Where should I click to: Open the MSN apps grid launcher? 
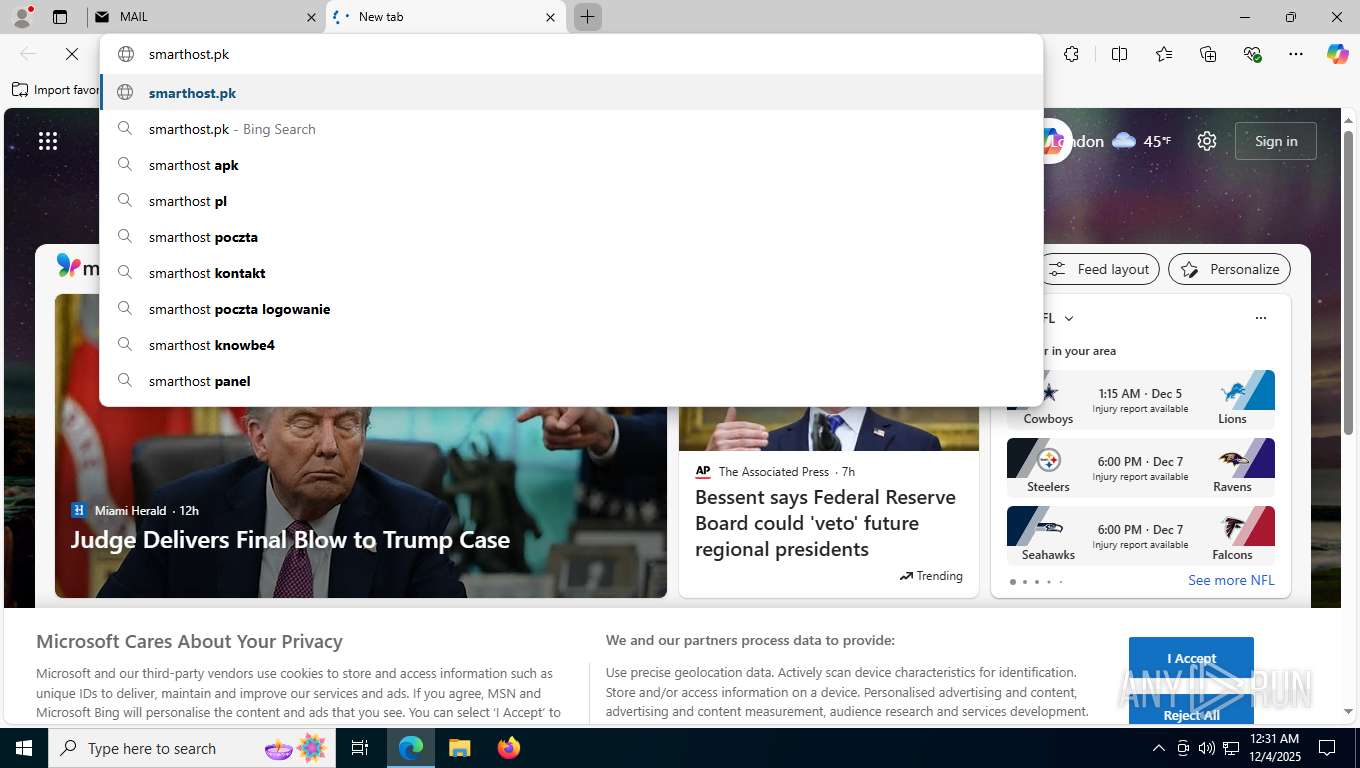pos(48,141)
